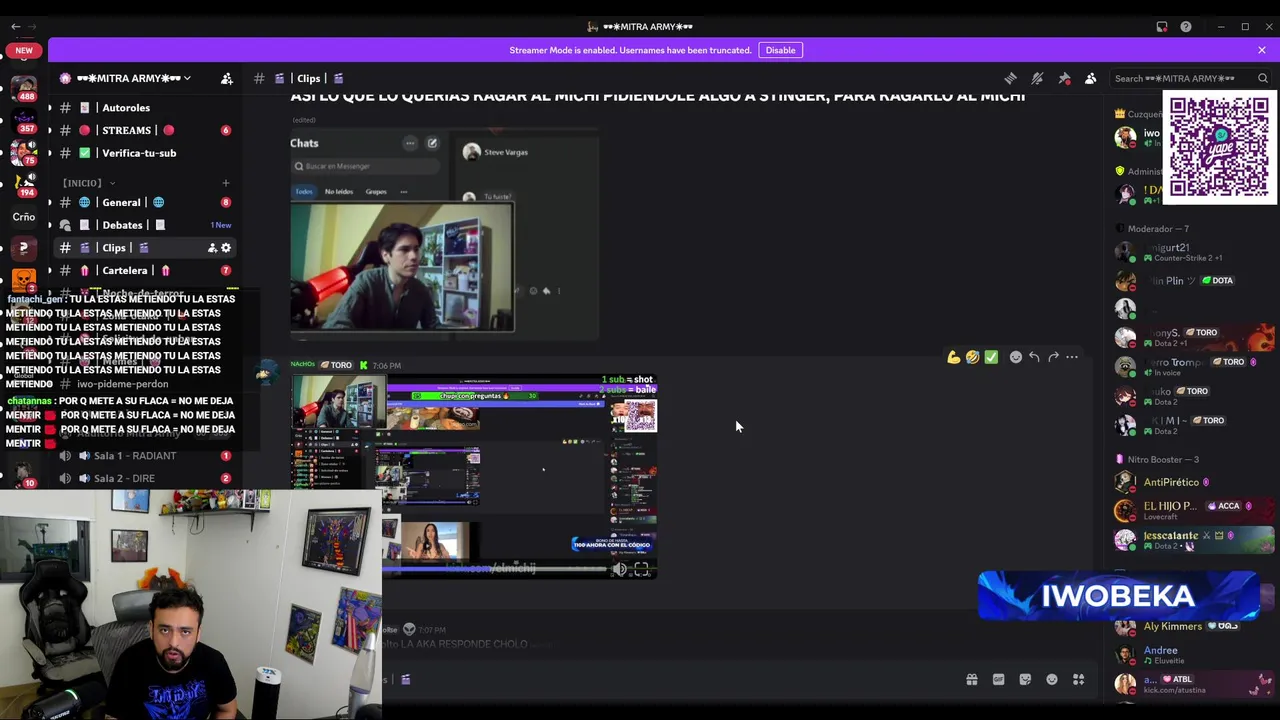Open server icon with 357 badge

24,121
